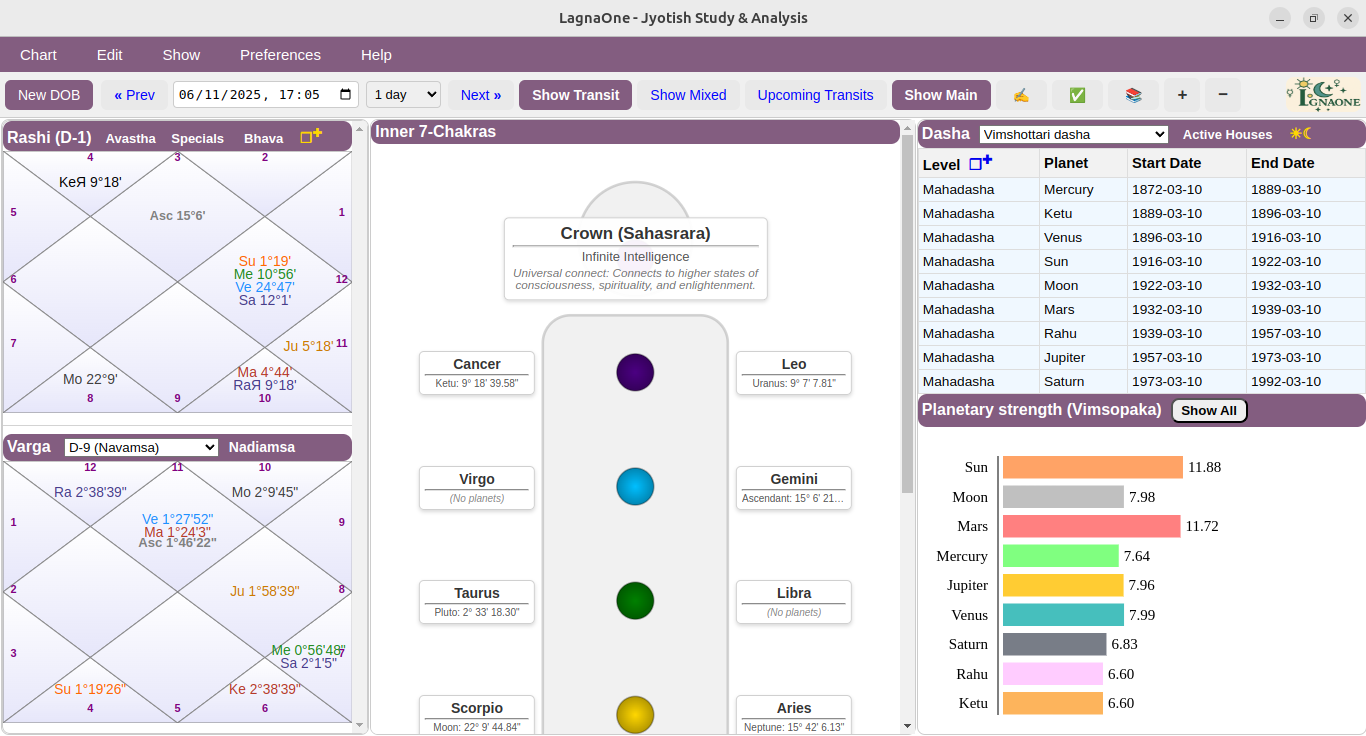Click the Show Transit button
Screen dimensions: 1366x736
(575, 95)
